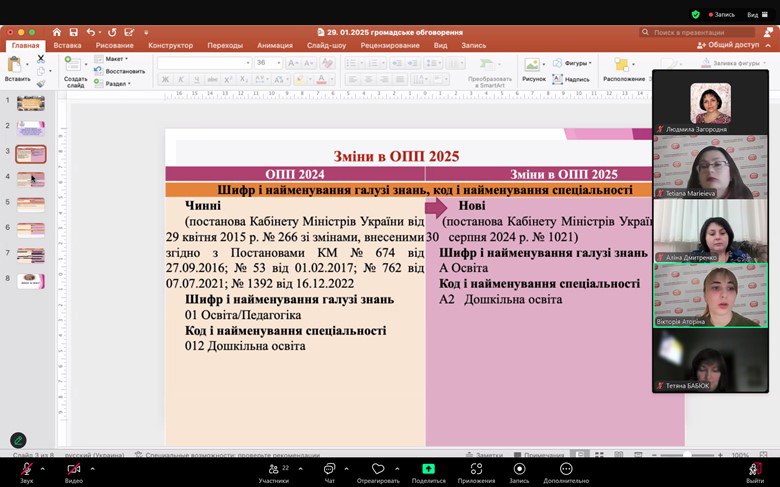Click the green Share screen button
Image resolution: width=780 pixels, height=487 pixels.
tap(428, 469)
